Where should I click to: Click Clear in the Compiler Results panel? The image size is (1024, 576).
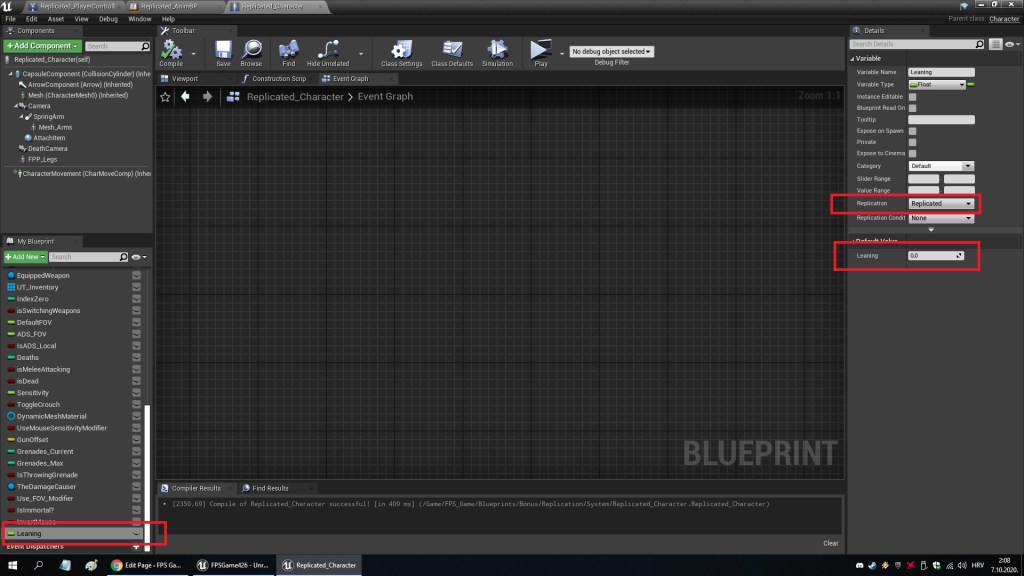pyautogui.click(x=830, y=543)
